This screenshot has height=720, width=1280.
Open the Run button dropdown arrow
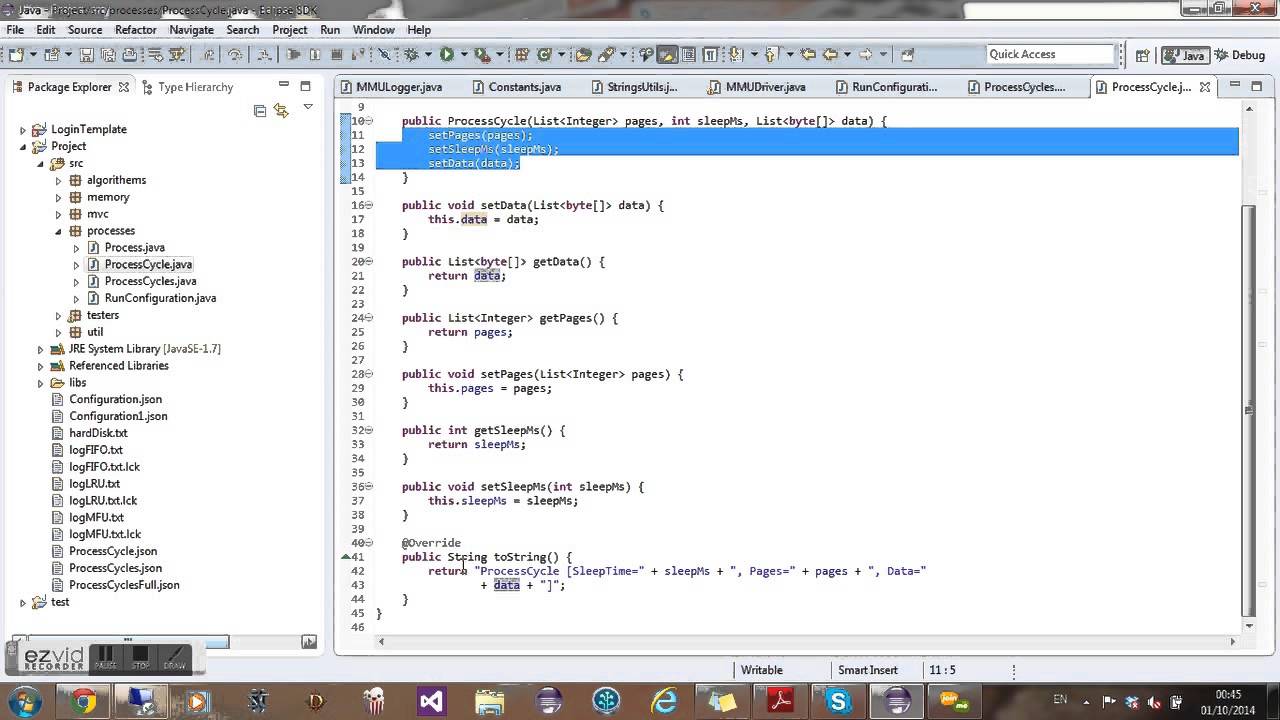[x=463, y=55]
